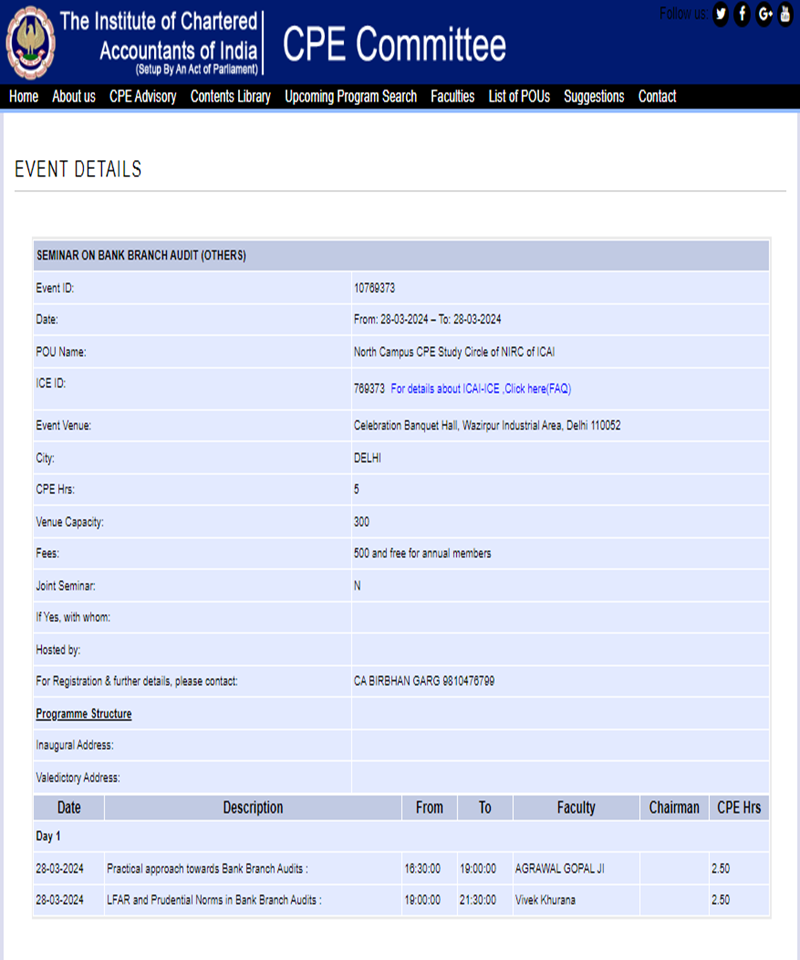Open the List of POUs menu
The height and width of the screenshot is (960, 800).
tap(519, 97)
